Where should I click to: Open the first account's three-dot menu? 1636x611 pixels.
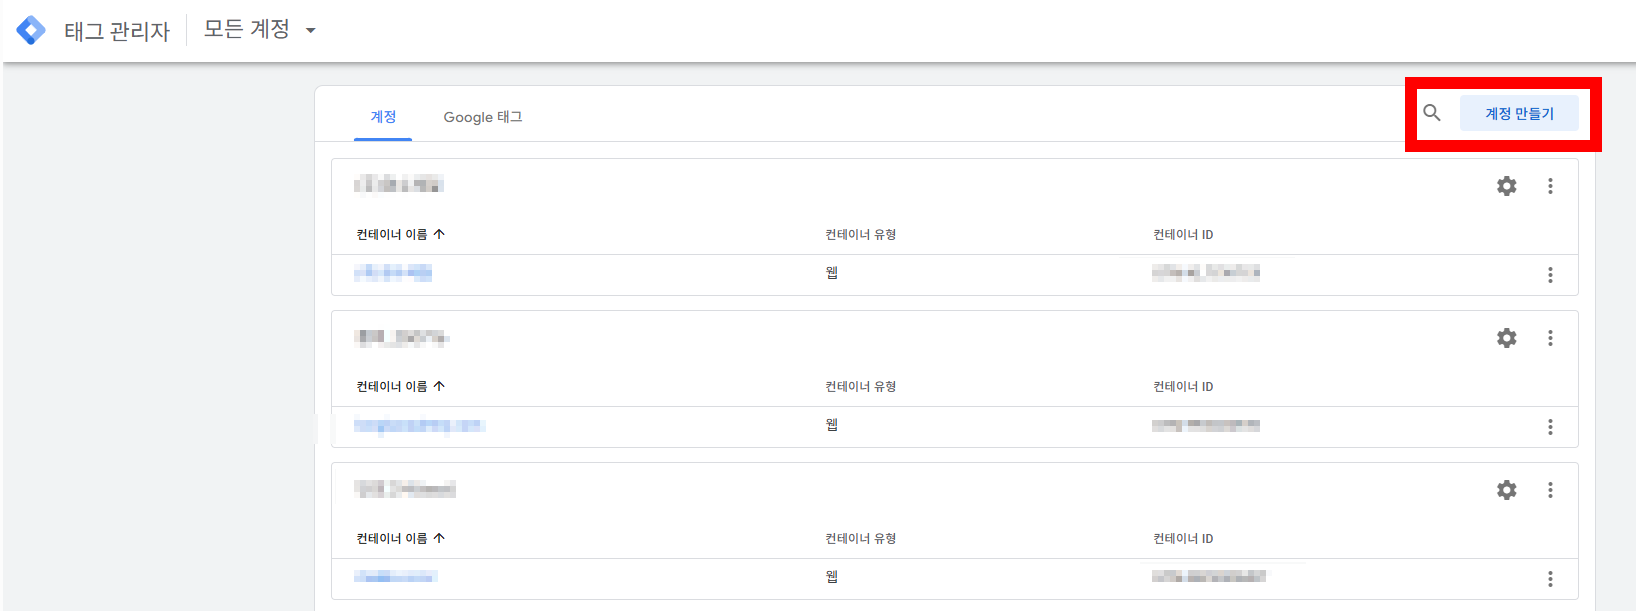tap(1551, 186)
